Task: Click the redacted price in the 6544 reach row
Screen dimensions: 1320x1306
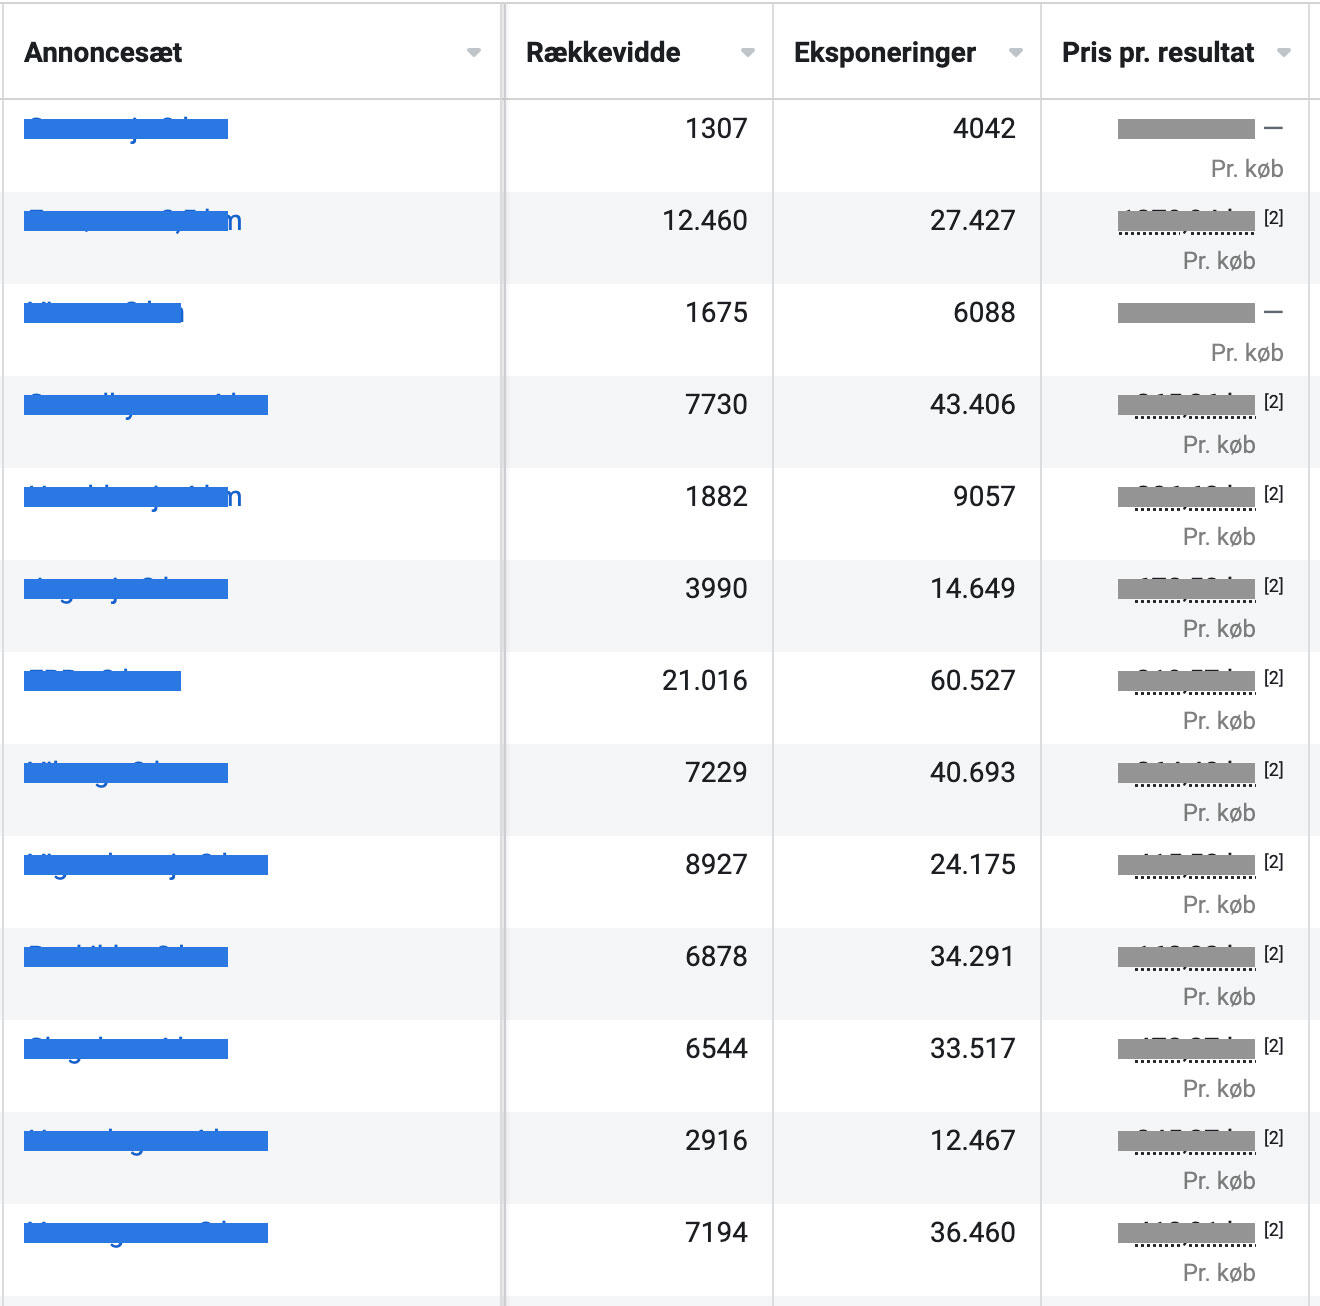Action: click(x=1186, y=1048)
